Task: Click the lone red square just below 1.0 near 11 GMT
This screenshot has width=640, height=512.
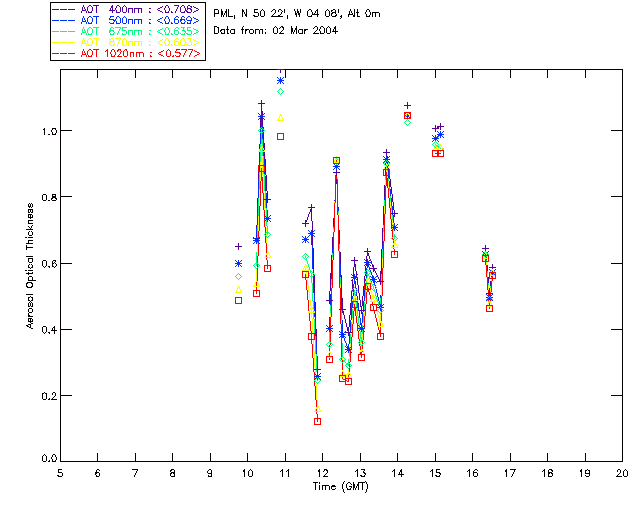Action: point(280,137)
